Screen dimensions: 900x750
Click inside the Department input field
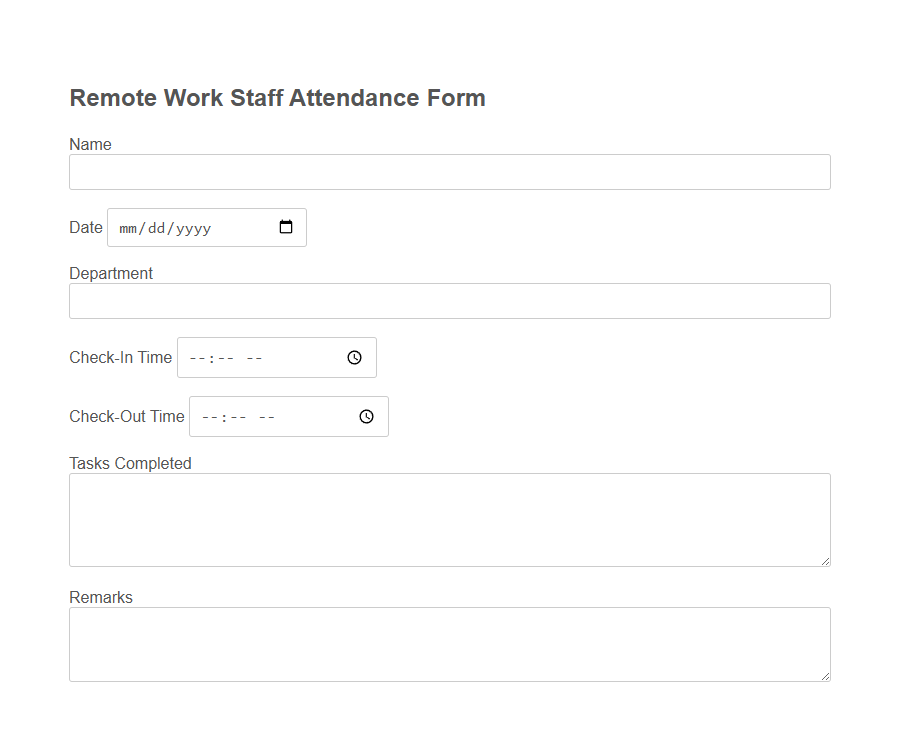tap(449, 300)
